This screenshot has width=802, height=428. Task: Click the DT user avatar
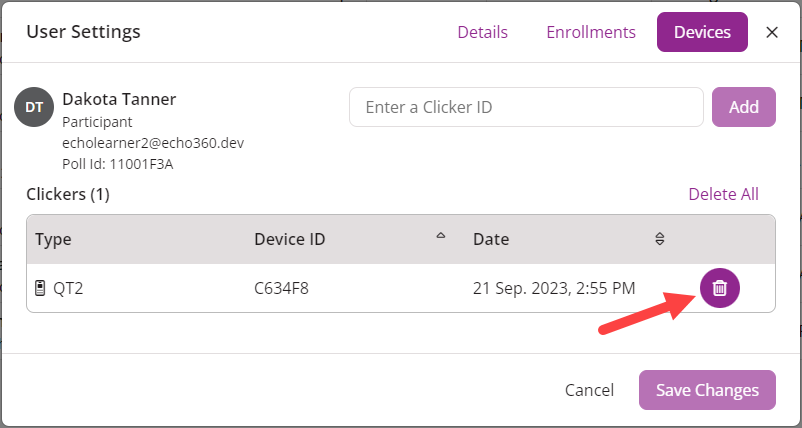coord(34,106)
